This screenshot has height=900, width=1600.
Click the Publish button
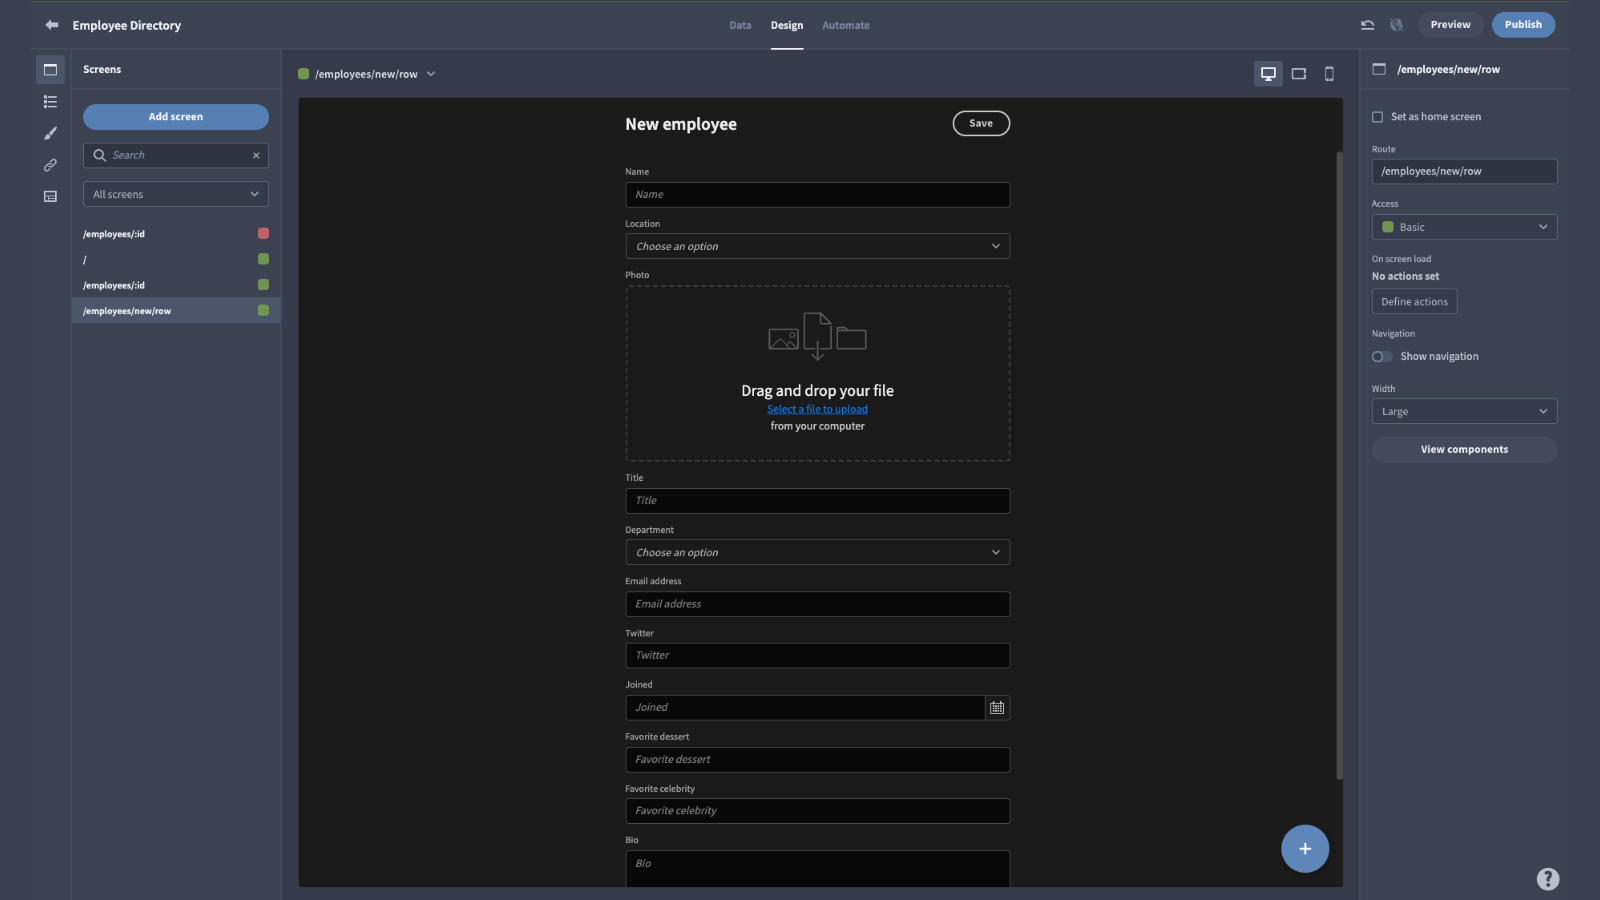(1523, 24)
